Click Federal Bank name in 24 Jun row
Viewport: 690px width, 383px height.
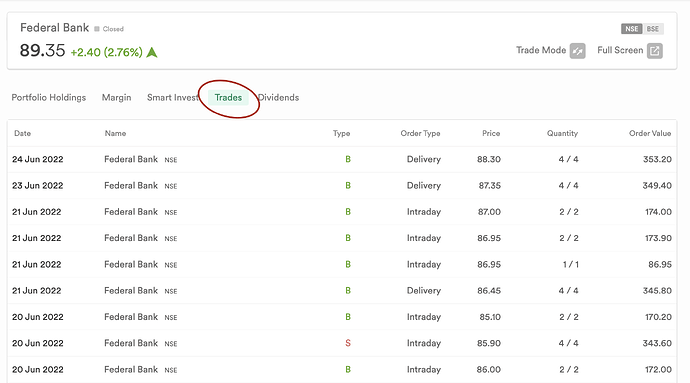point(131,159)
